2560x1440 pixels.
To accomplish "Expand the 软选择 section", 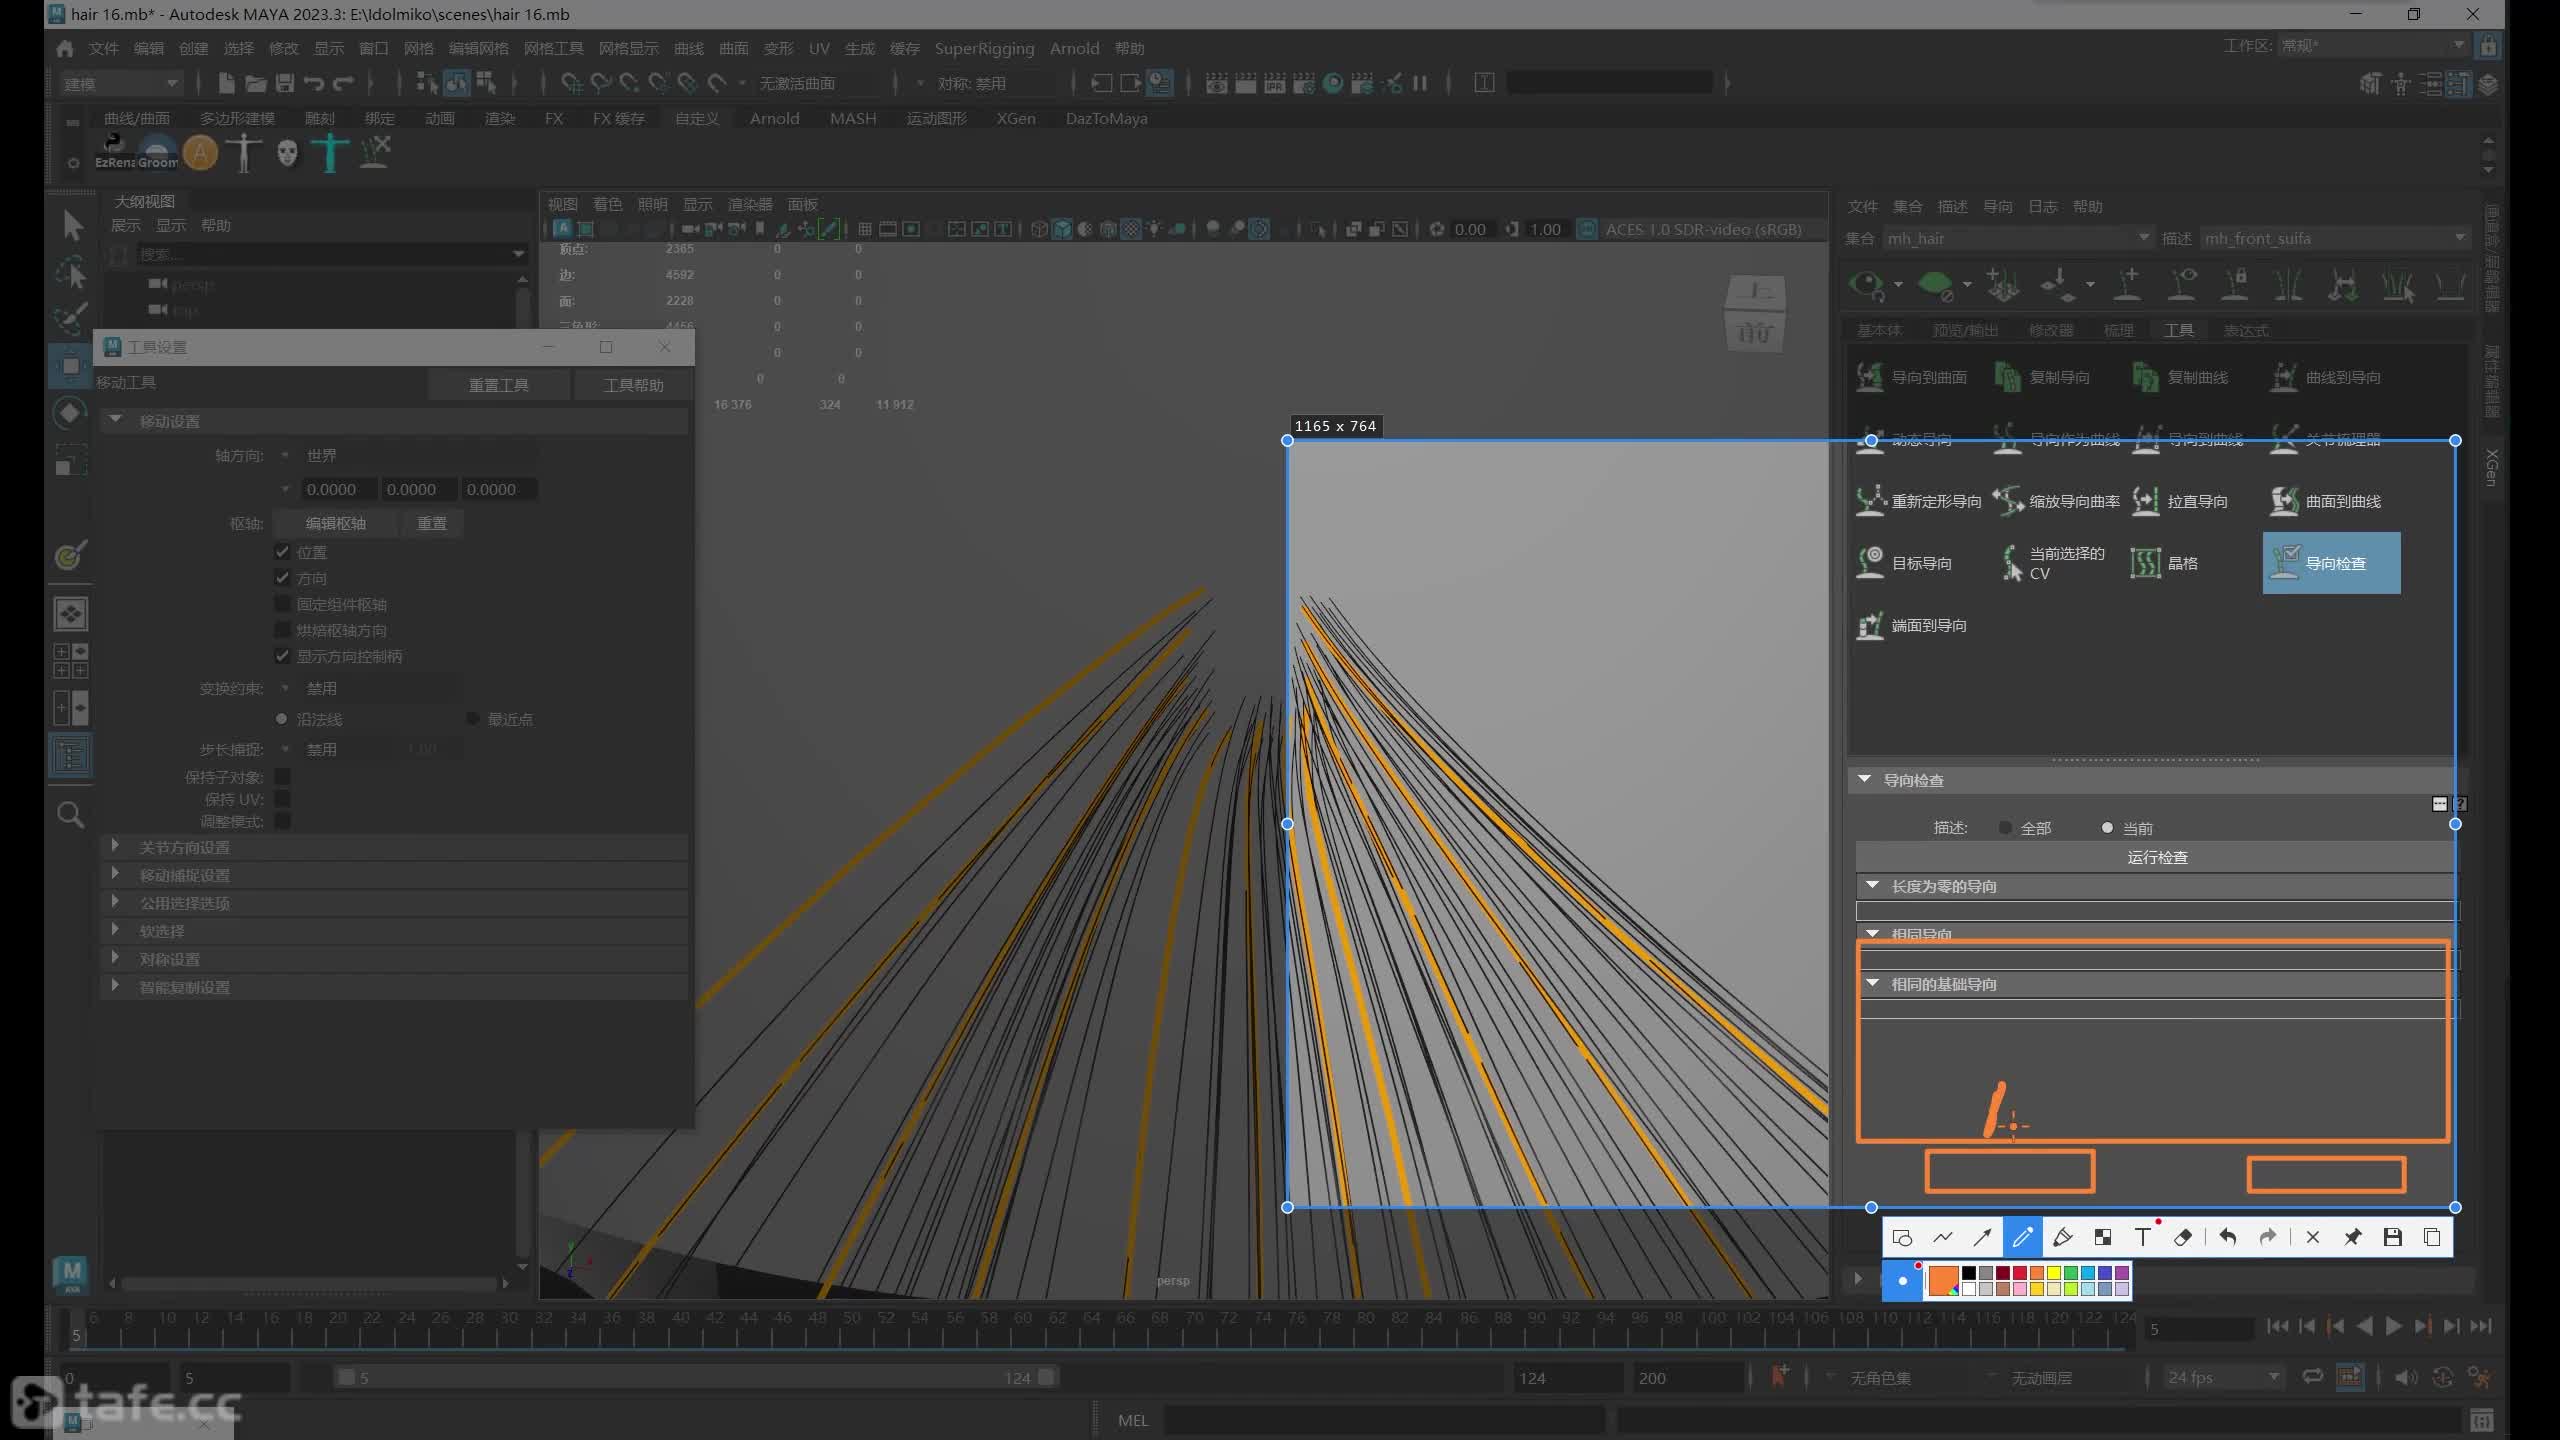I will (116, 931).
